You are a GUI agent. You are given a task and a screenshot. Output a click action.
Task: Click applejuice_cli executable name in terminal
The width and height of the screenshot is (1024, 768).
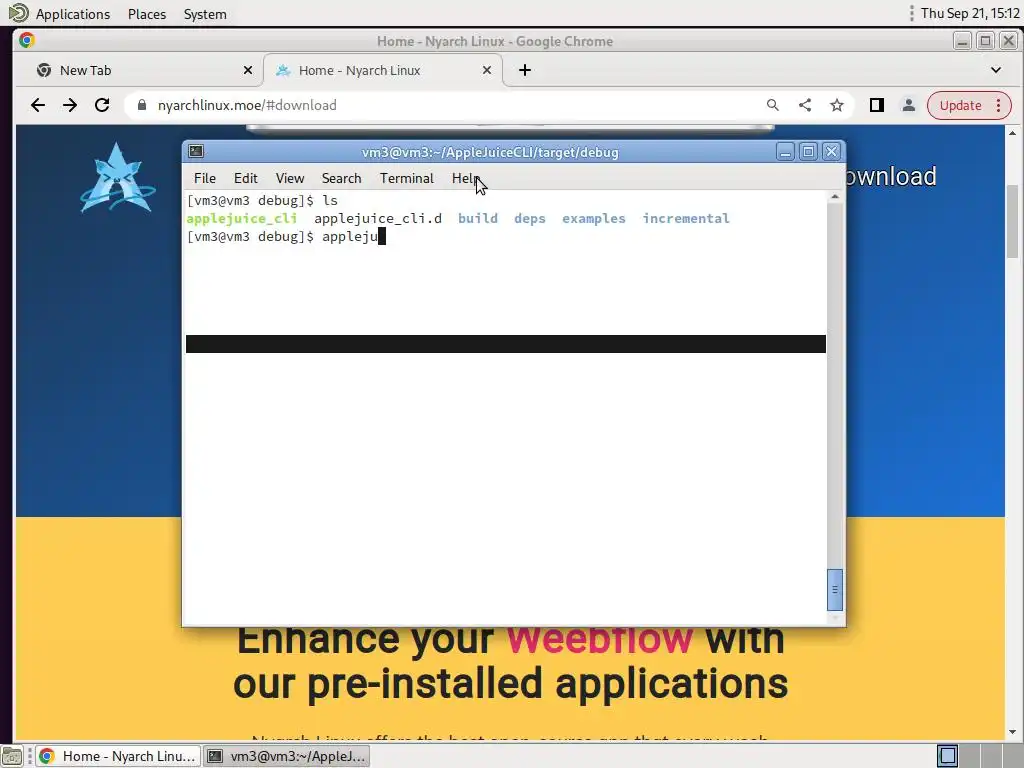[242, 218]
